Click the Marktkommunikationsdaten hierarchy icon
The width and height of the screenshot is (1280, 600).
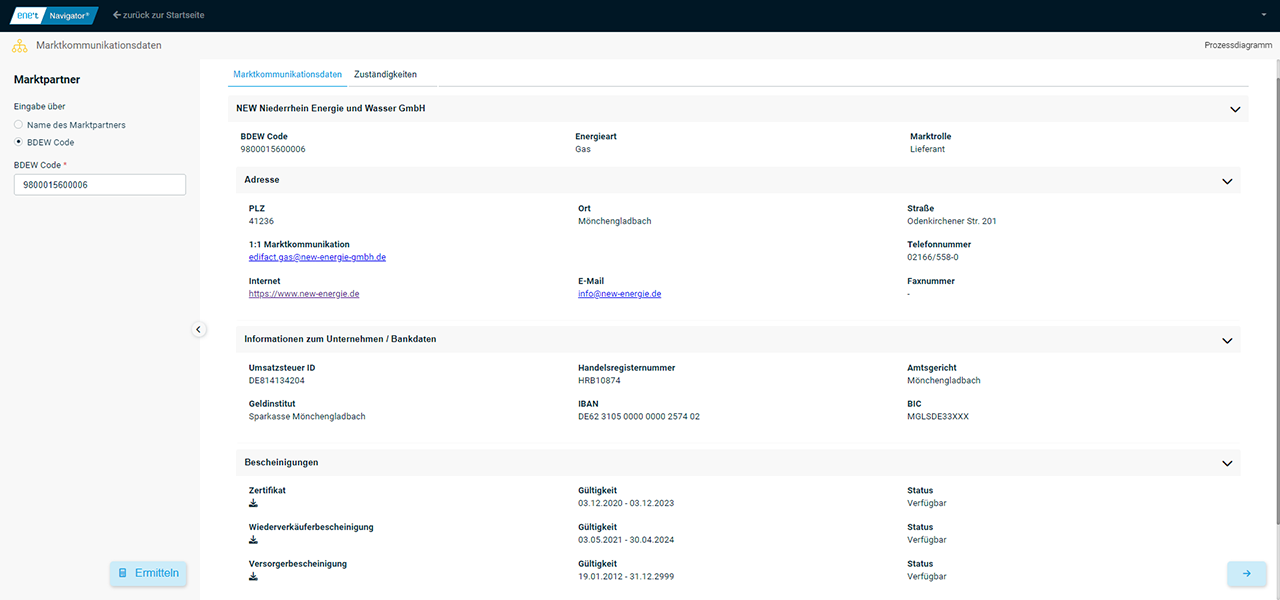(x=19, y=46)
